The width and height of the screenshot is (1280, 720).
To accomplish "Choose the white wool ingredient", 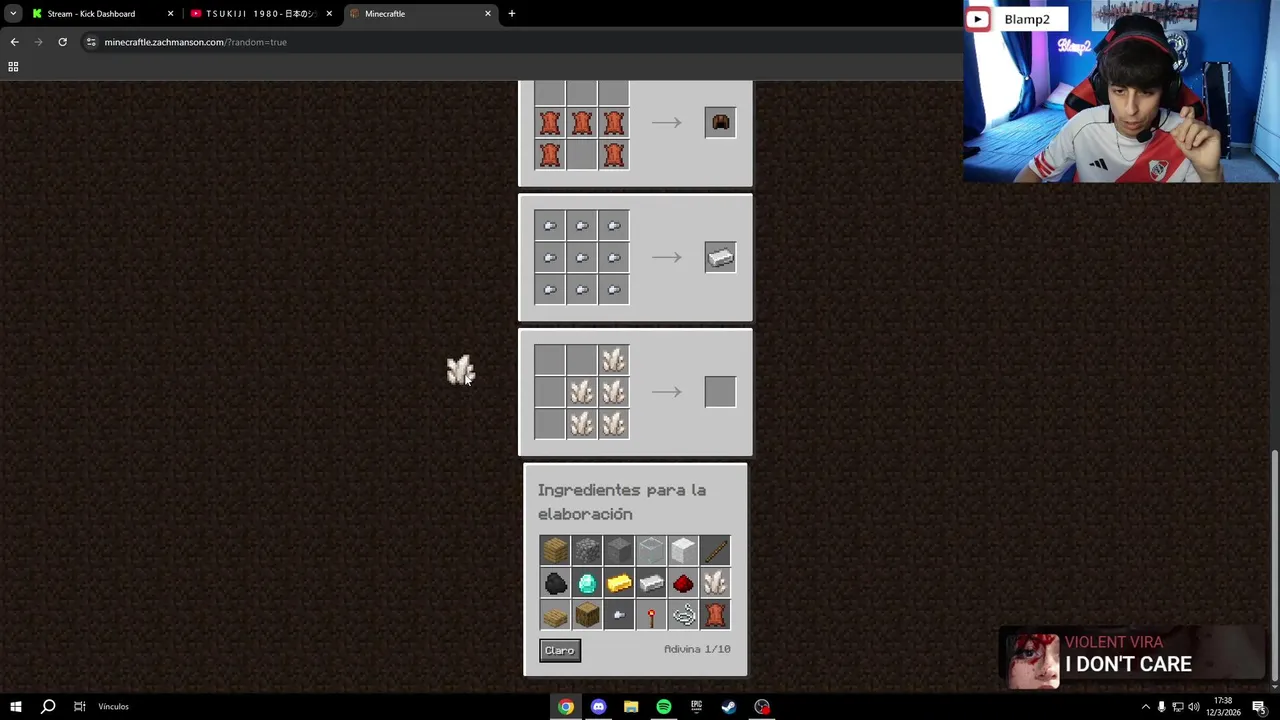I will (683, 550).
